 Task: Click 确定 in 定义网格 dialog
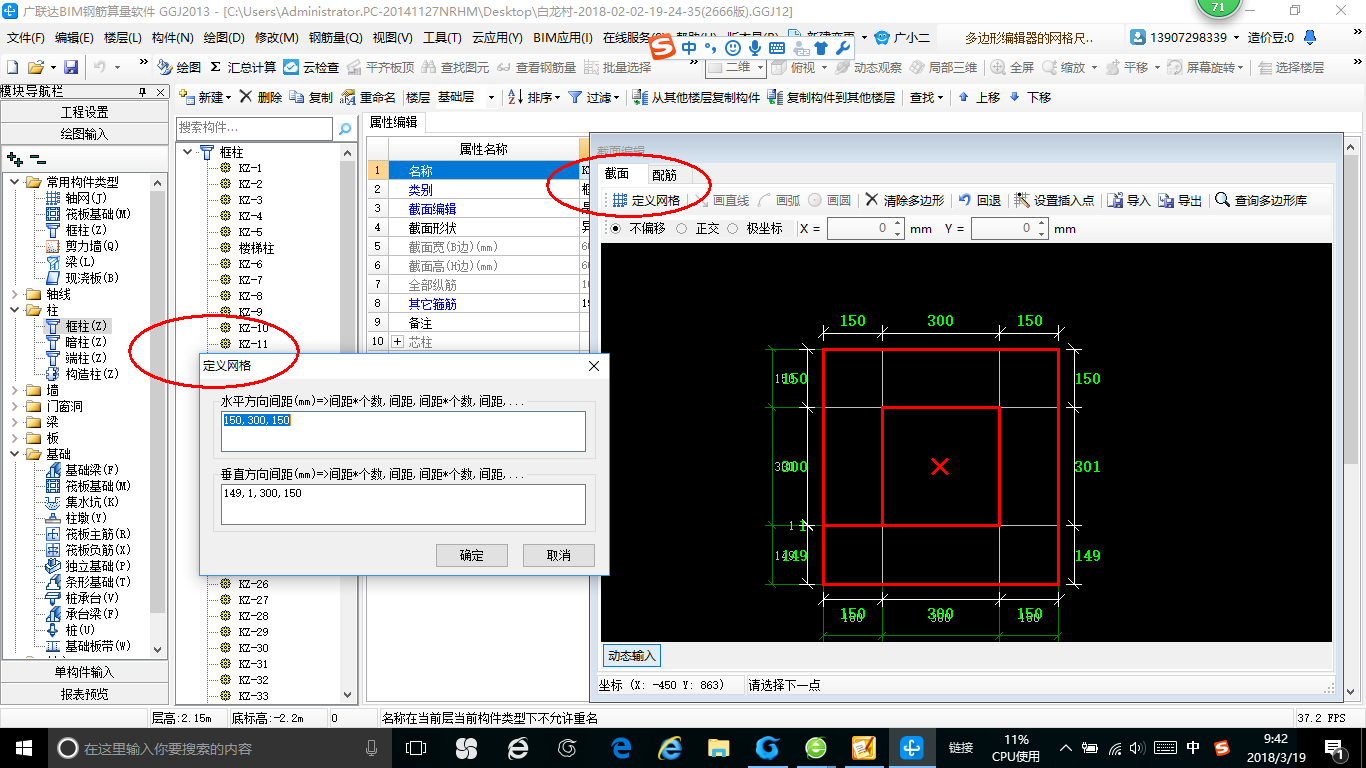(x=471, y=555)
